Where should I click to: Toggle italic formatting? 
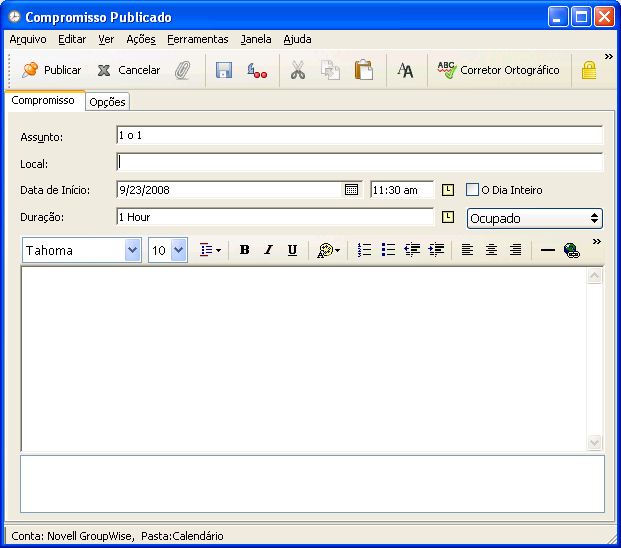point(269,250)
